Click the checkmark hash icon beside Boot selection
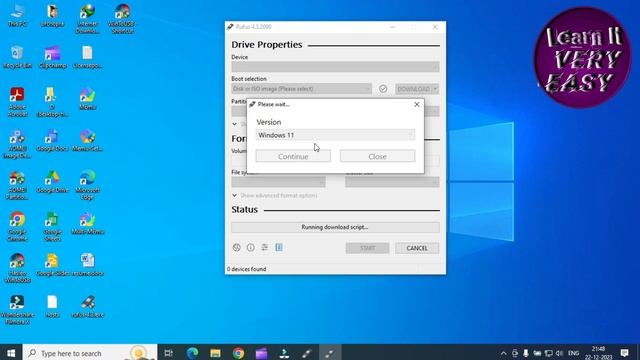Image resolution: width=640 pixels, height=360 pixels. [x=383, y=89]
